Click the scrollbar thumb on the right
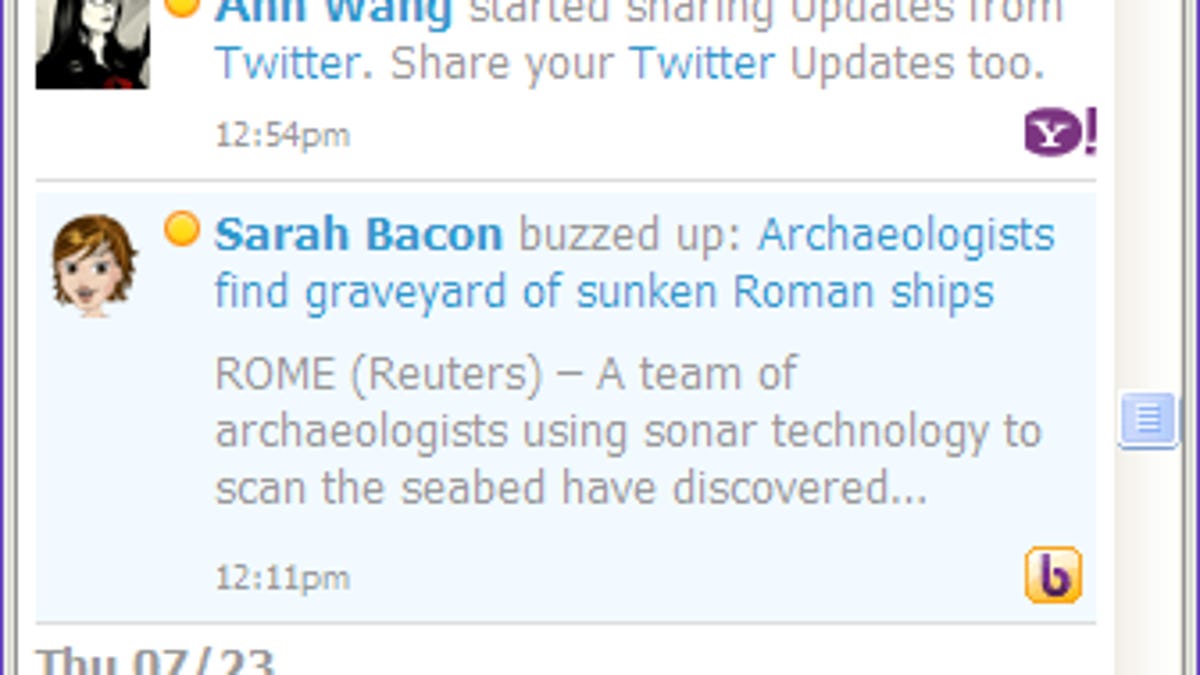 coord(1148,418)
